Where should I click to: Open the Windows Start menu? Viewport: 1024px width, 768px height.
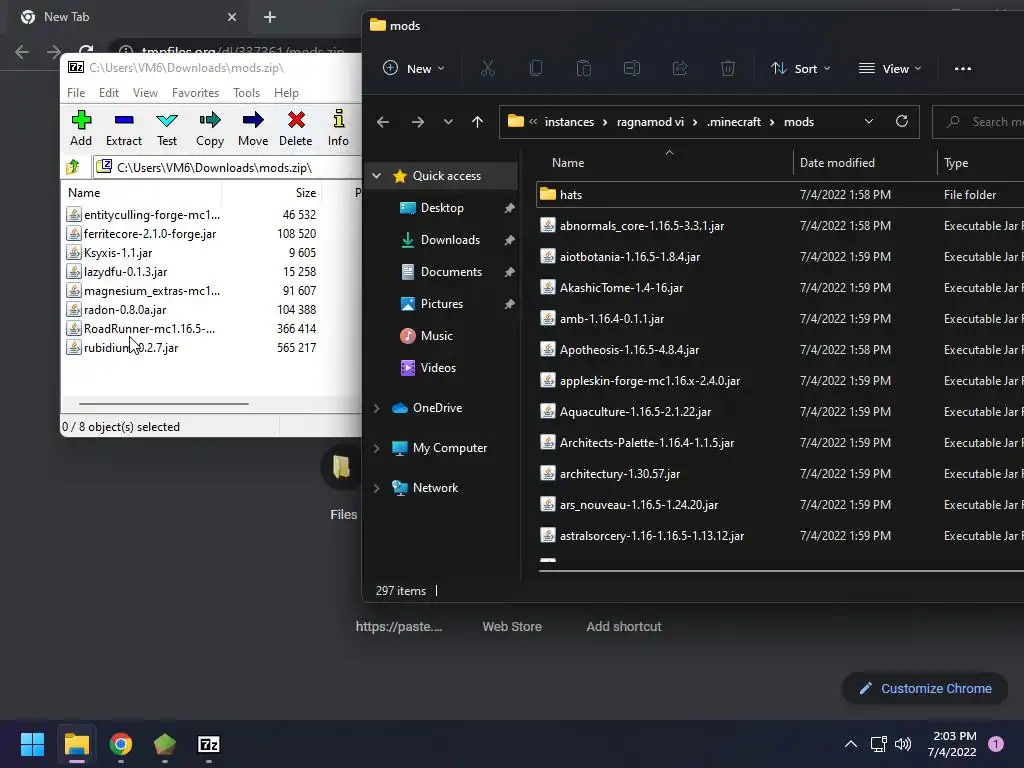click(x=32, y=744)
